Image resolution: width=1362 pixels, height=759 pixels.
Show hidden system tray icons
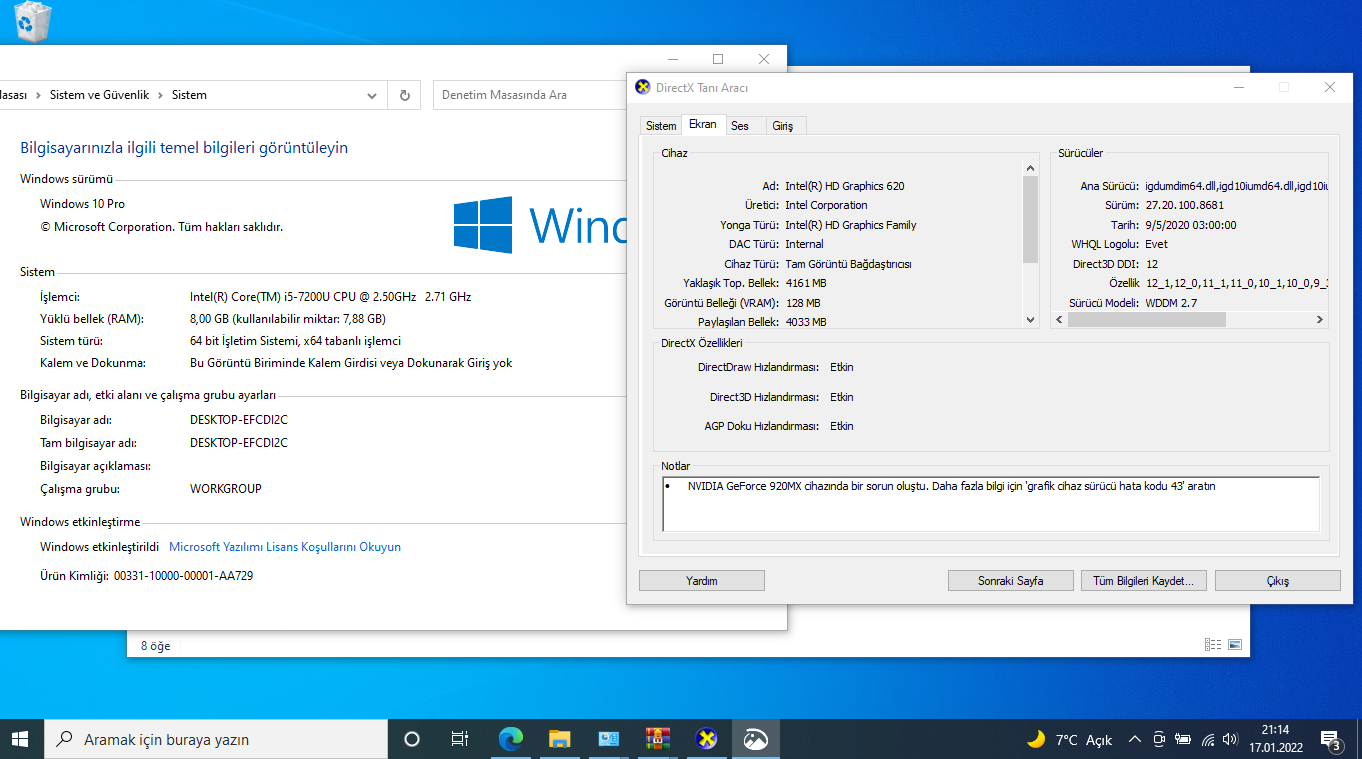(x=1134, y=740)
